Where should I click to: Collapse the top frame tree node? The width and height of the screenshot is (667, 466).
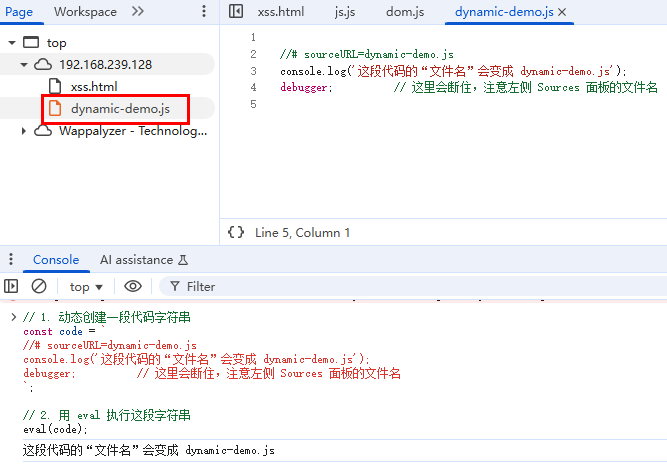tap(12, 43)
